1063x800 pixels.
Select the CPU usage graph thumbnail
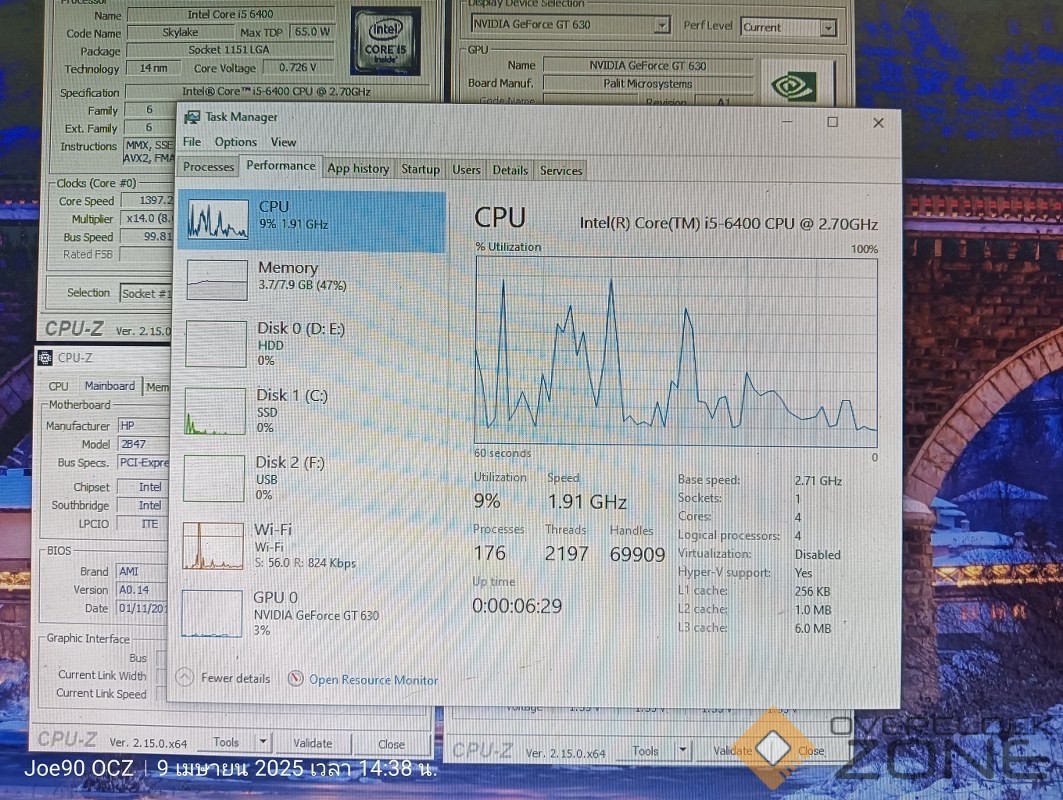218,220
